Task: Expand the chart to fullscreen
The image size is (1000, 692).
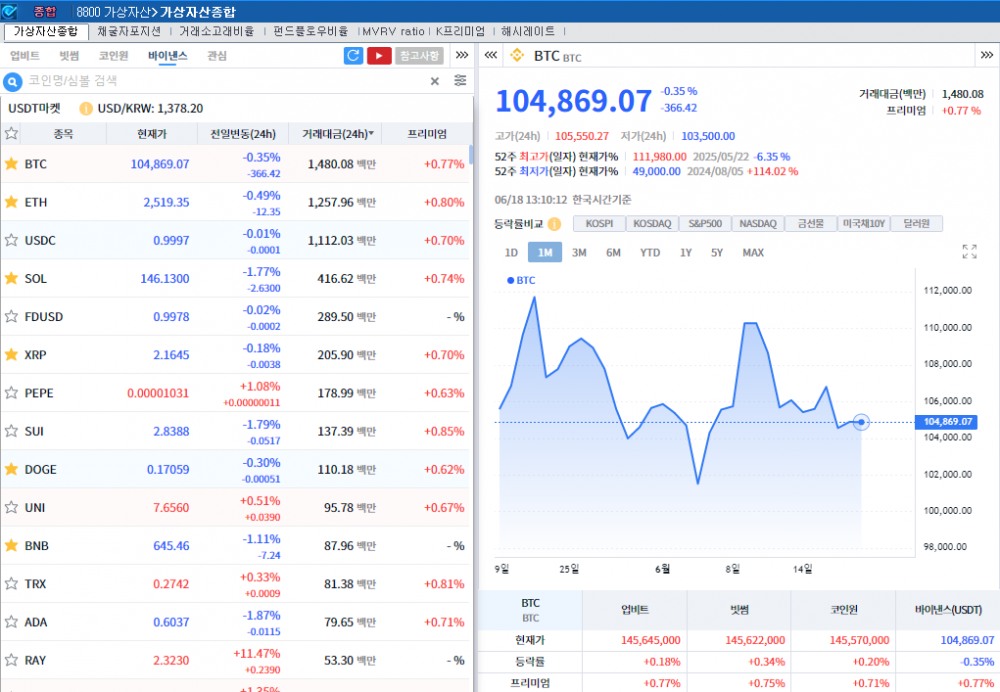Action: (969, 252)
